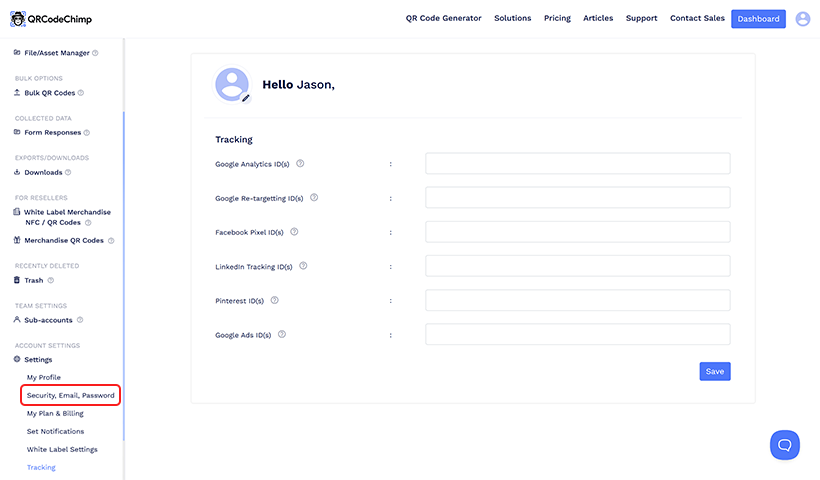Click info icon next to Pinterest ID(s)
Image resolution: width=820 pixels, height=480 pixels.
tap(274, 300)
